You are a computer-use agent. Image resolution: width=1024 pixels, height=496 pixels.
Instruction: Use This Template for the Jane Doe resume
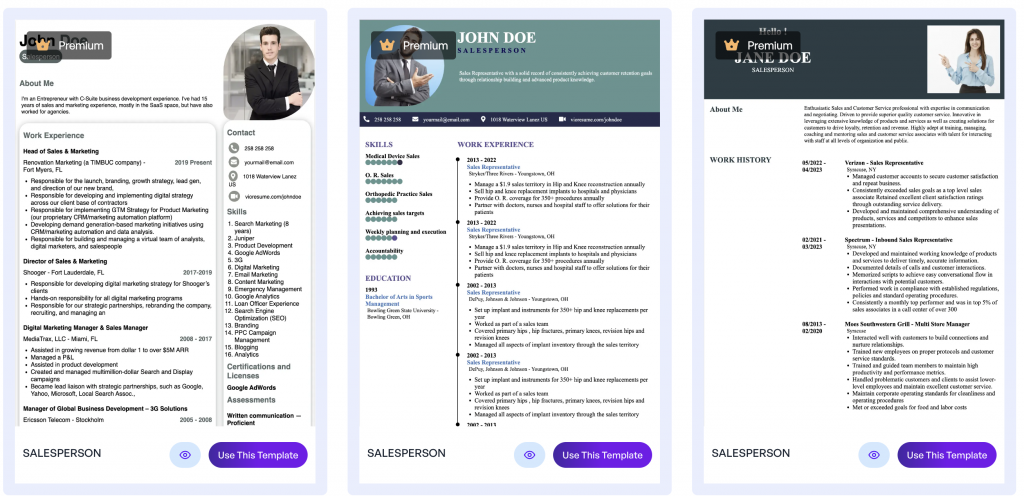pyautogui.click(x=947, y=455)
